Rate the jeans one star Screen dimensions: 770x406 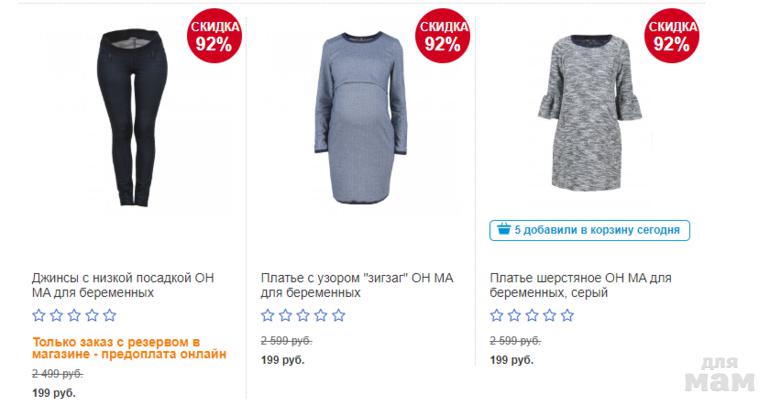(x=39, y=316)
